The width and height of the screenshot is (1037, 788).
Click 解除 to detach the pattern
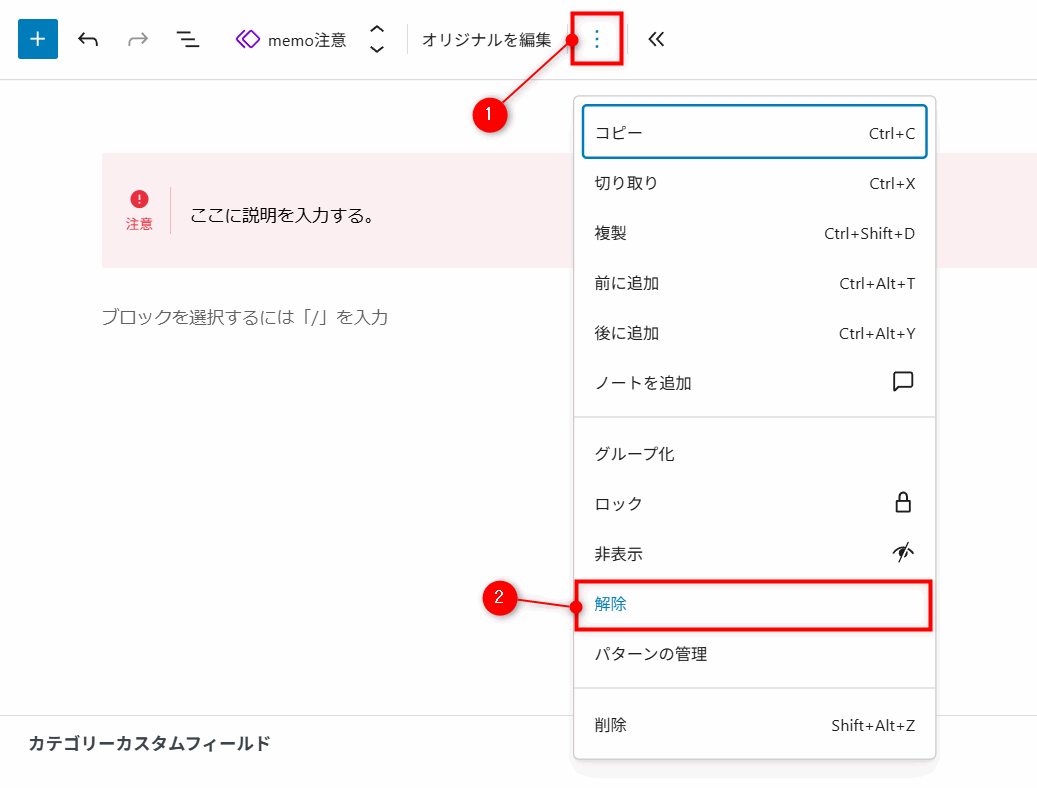tap(754, 604)
